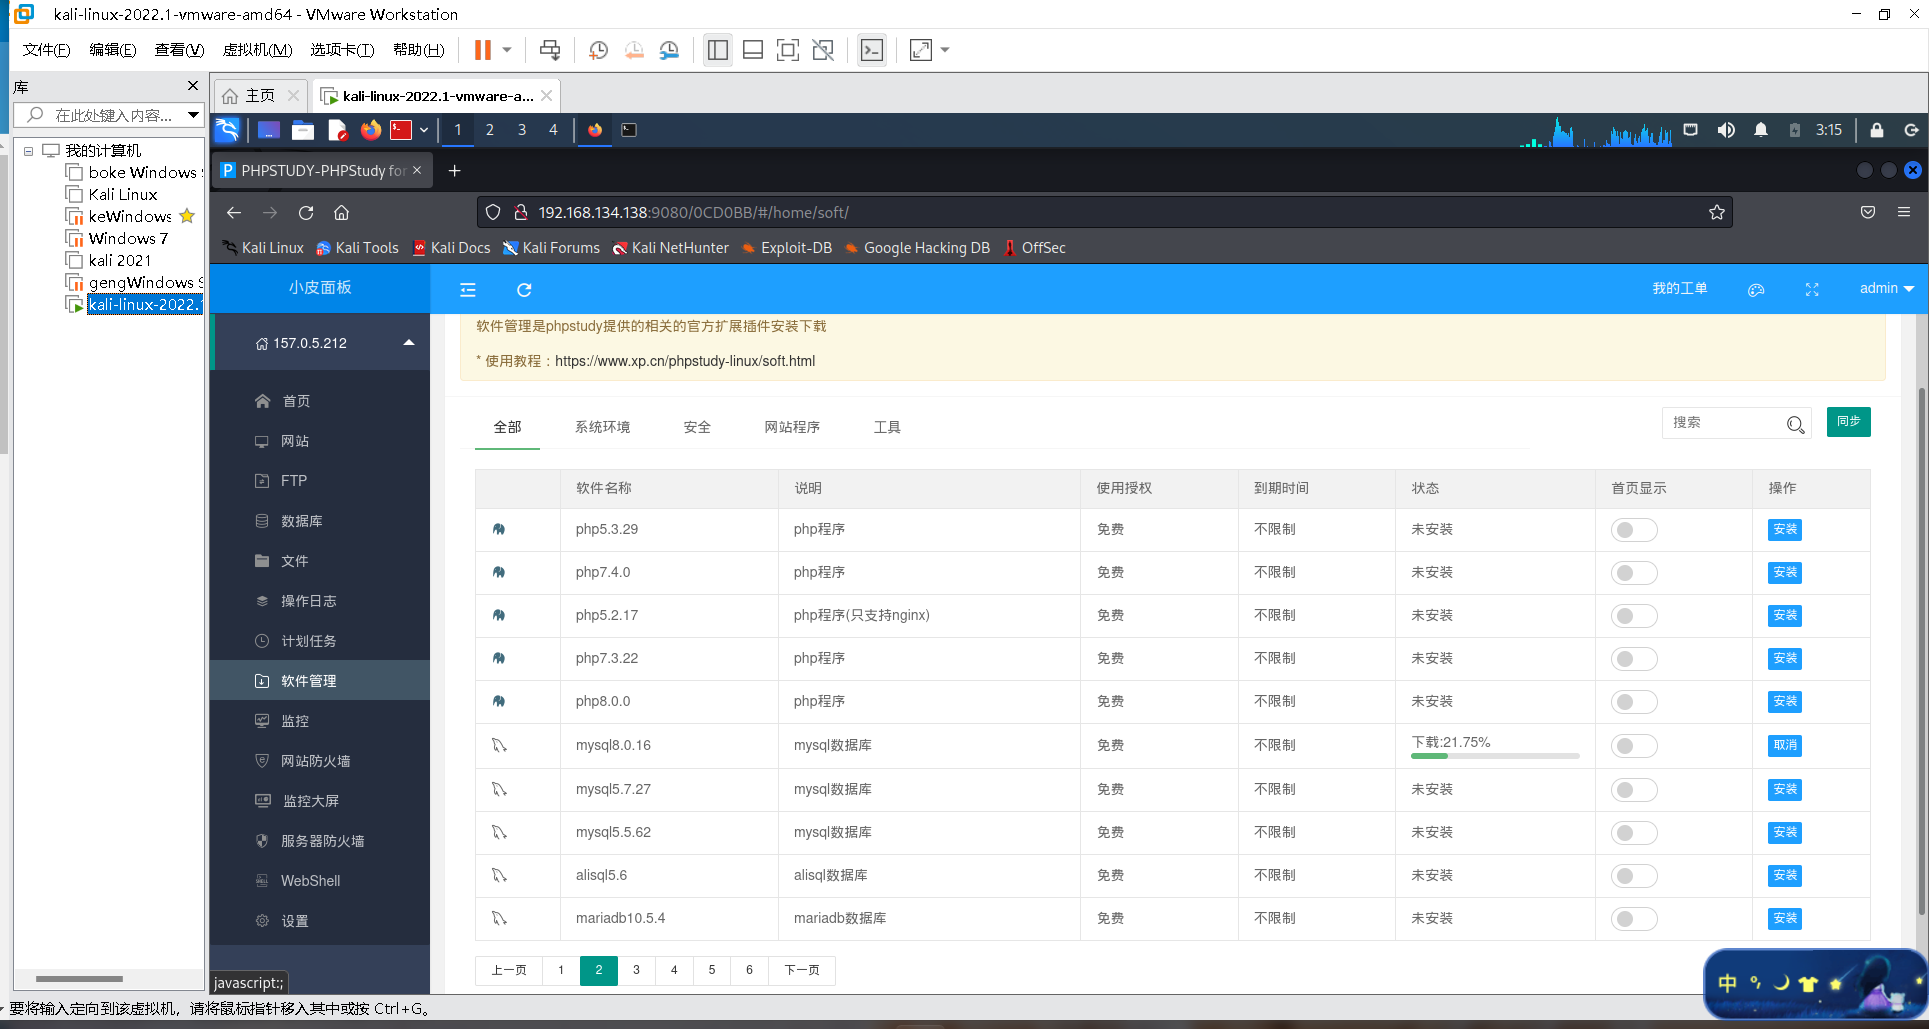Collapse the 157.0.5.212 server section
Viewport: 1929px width, 1029px height.
(x=409, y=343)
